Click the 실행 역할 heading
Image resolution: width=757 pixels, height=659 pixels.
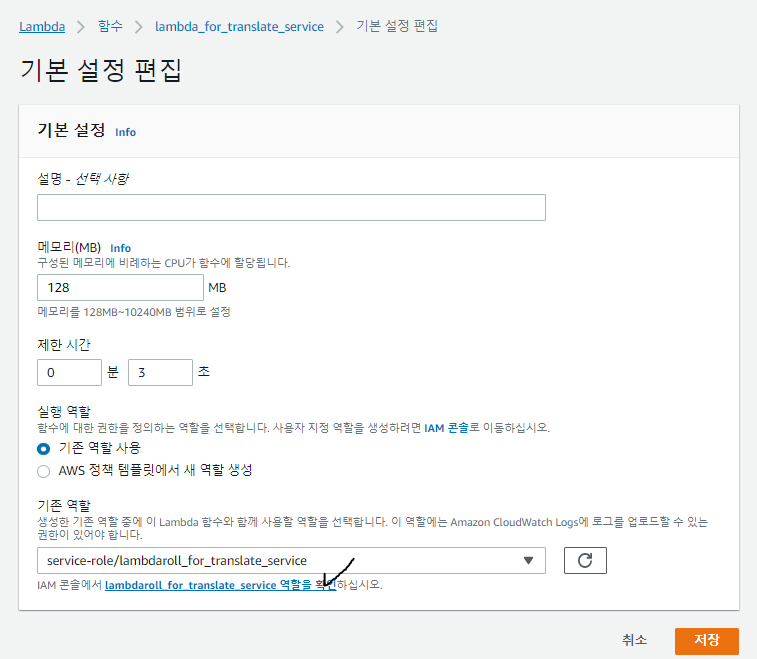tap(64, 412)
